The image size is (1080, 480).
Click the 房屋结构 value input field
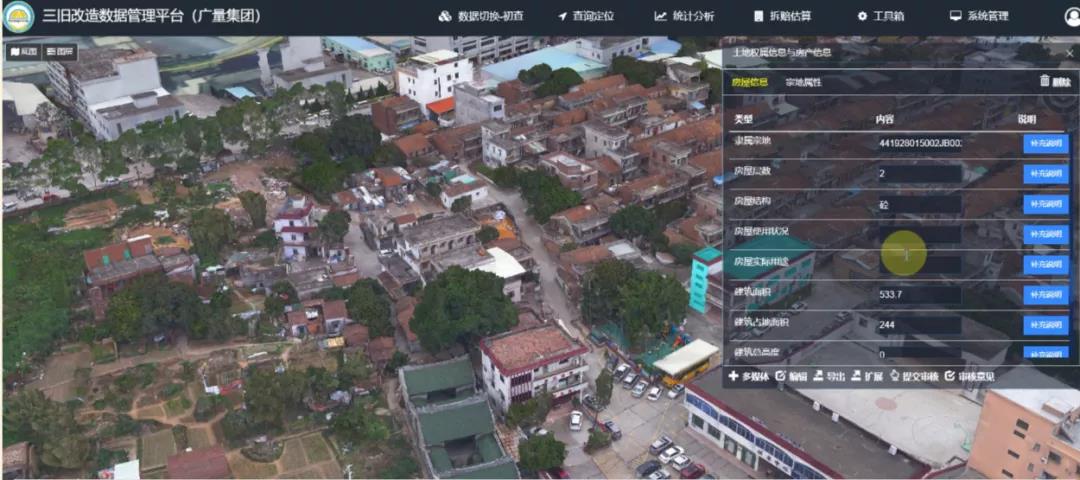[919, 204]
